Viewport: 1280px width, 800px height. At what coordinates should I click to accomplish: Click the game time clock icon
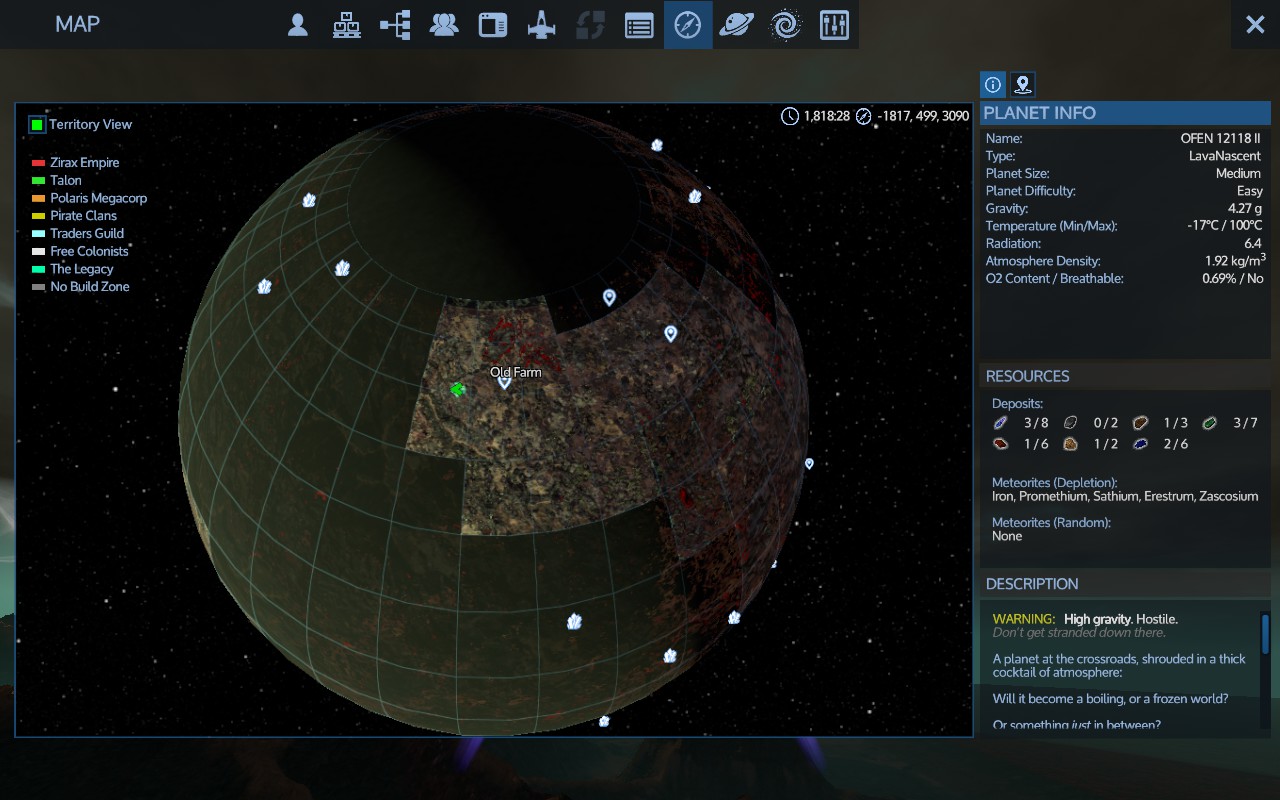[790, 116]
